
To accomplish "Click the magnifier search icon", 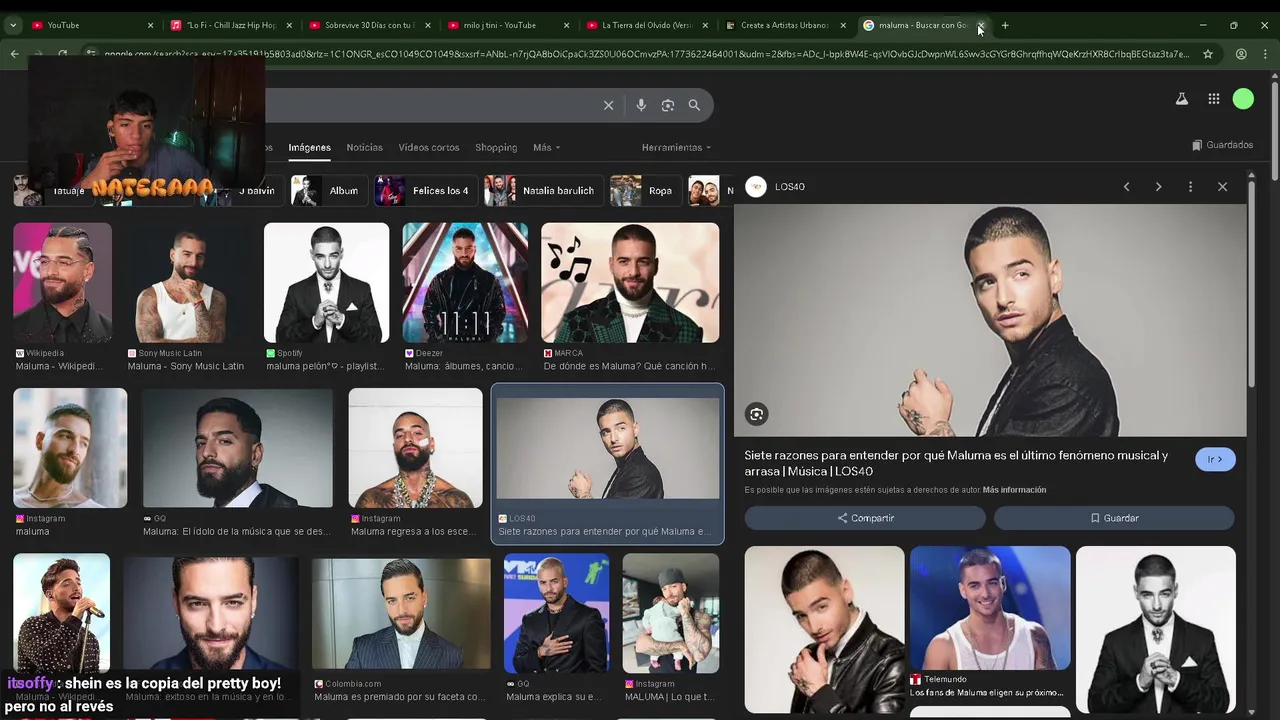I will pos(694,105).
